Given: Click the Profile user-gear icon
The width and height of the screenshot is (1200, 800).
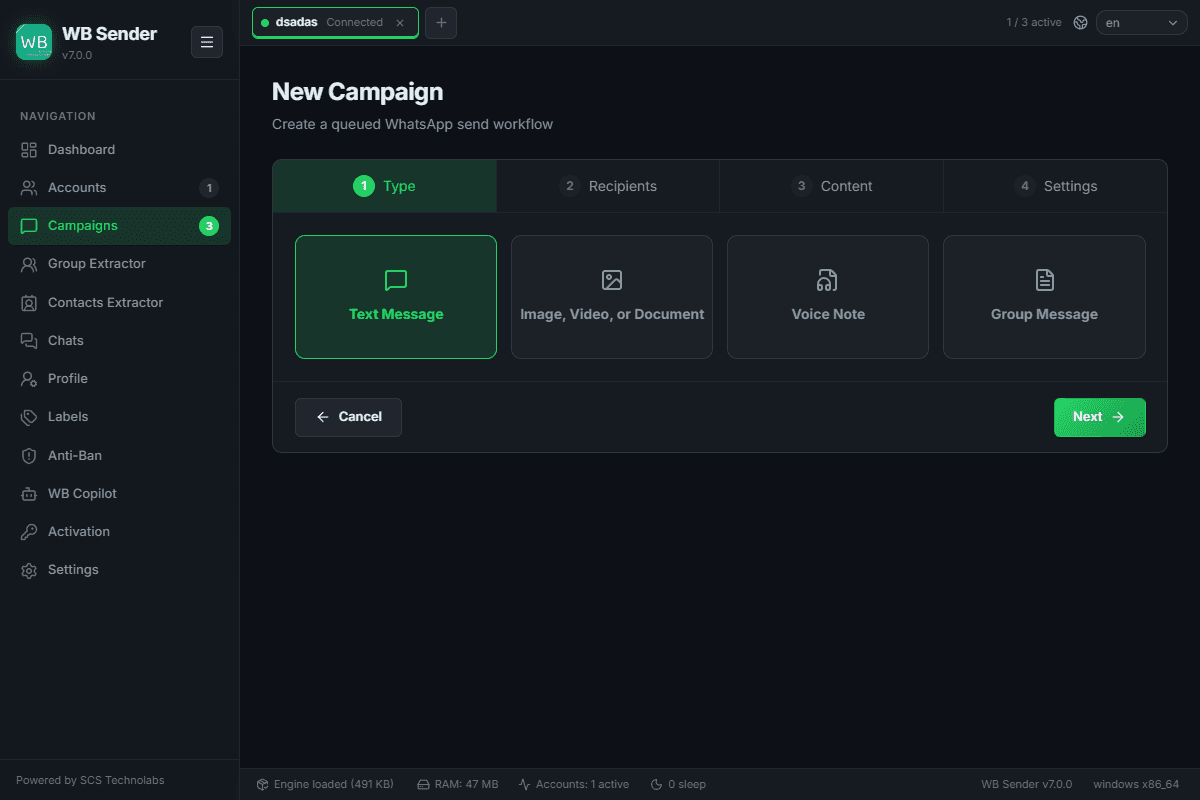Looking at the screenshot, I should 29,379.
